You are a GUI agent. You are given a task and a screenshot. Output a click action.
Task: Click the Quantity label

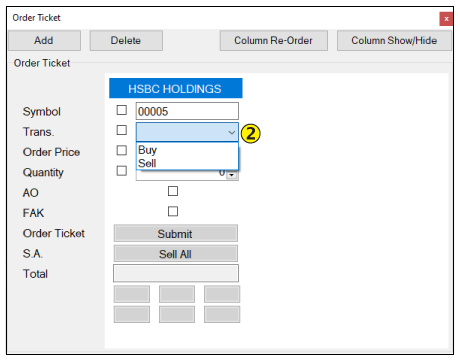click(43, 173)
